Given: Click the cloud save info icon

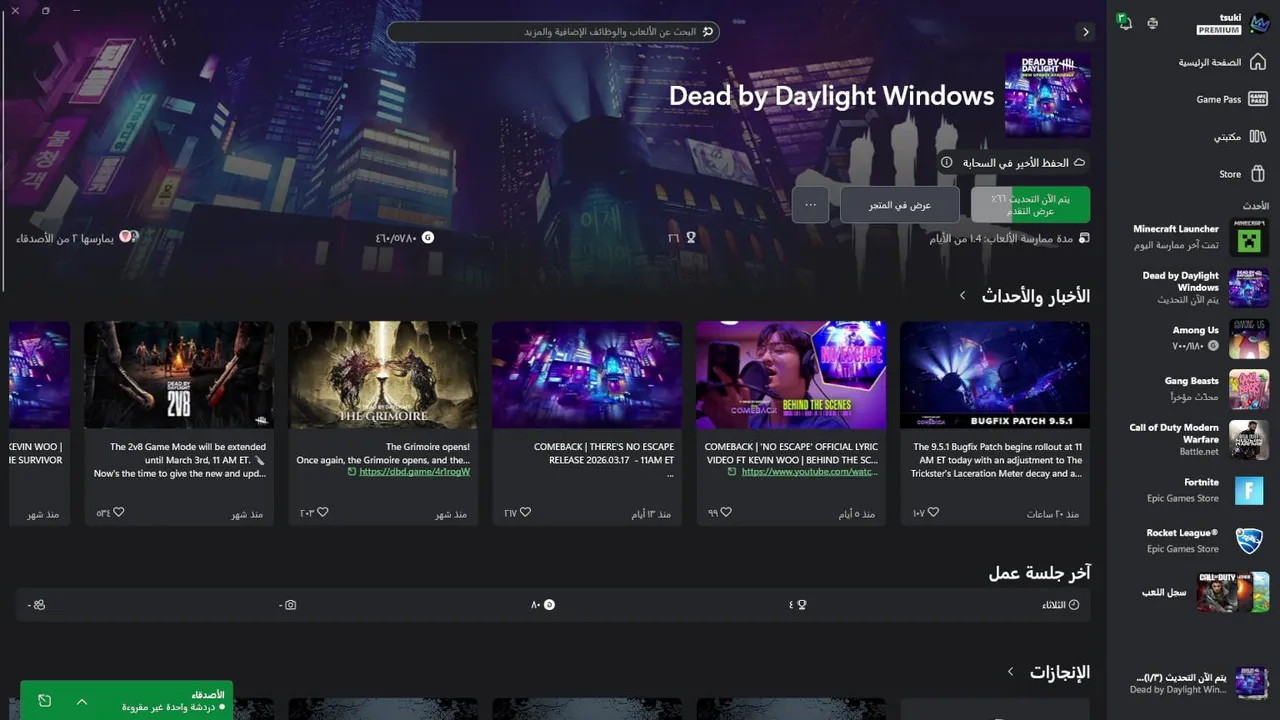Looking at the screenshot, I should pos(947,162).
